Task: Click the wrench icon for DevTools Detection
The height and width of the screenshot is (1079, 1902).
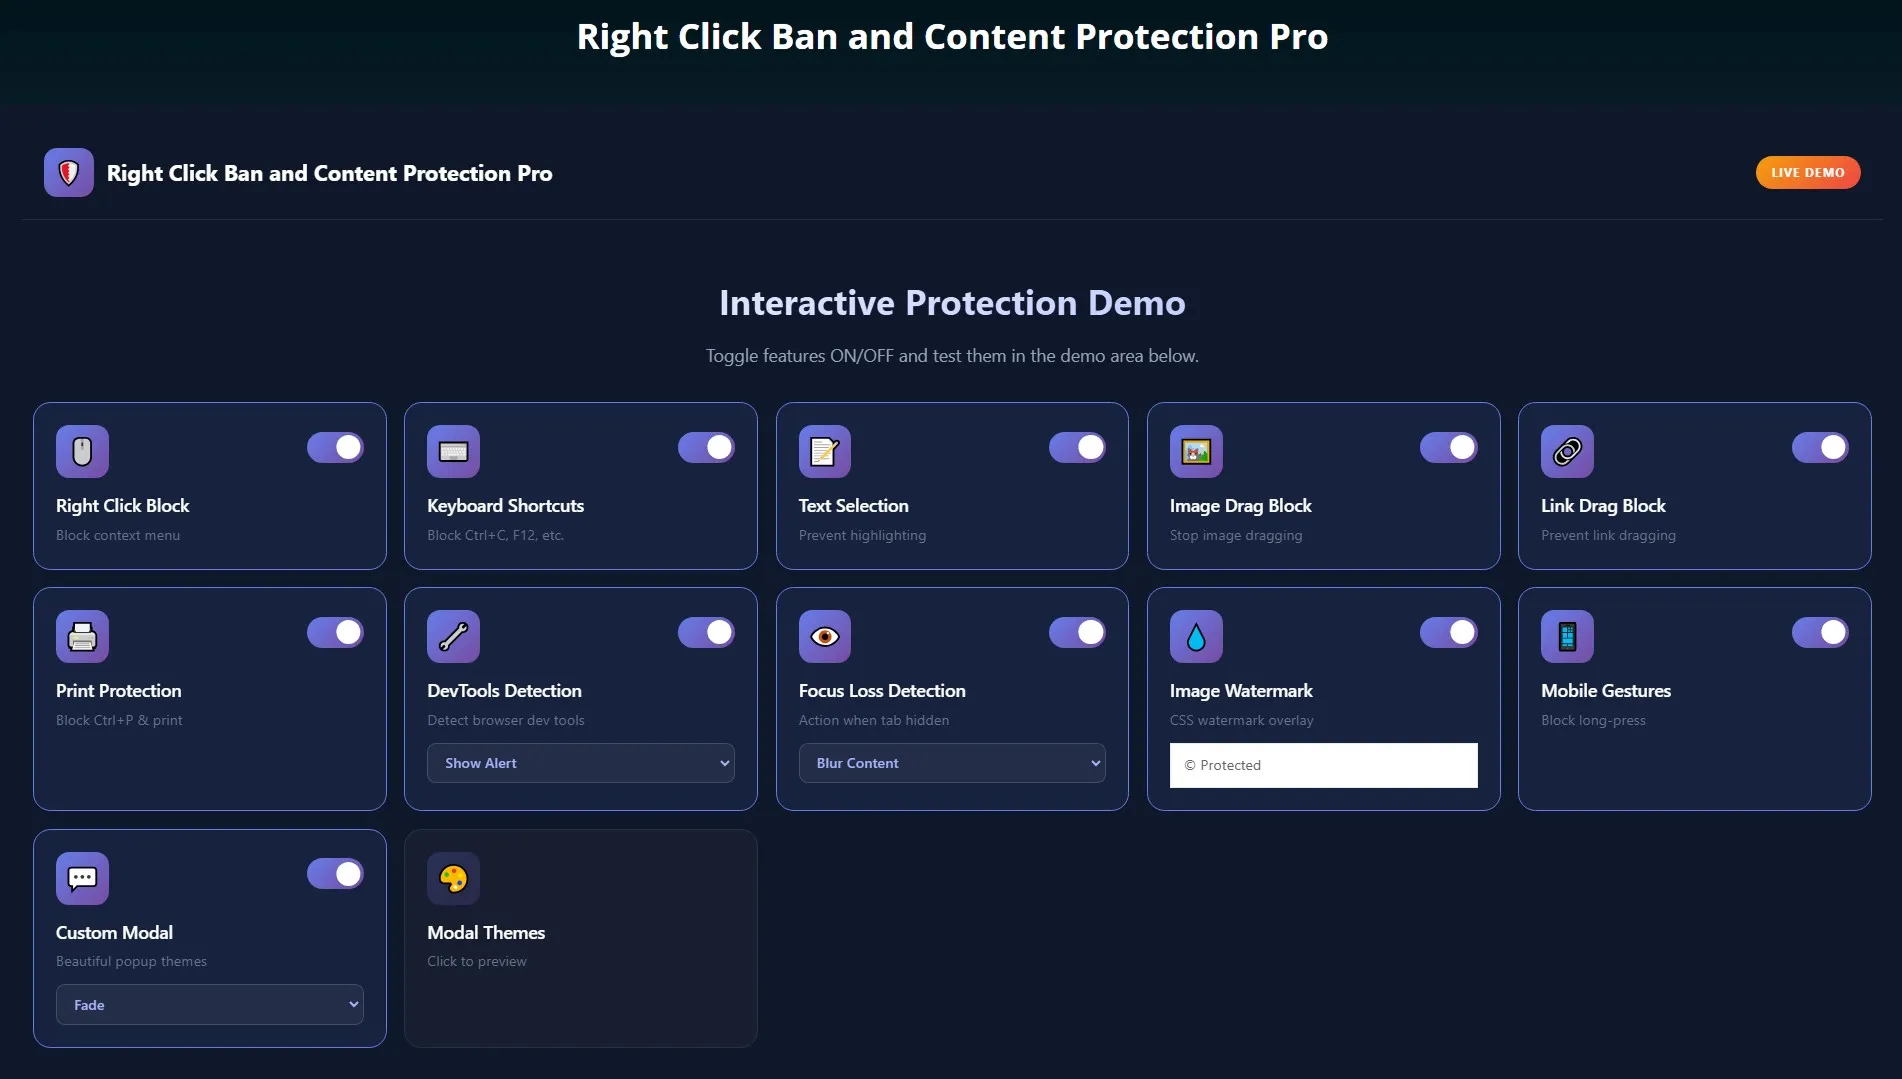Action: coord(453,636)
